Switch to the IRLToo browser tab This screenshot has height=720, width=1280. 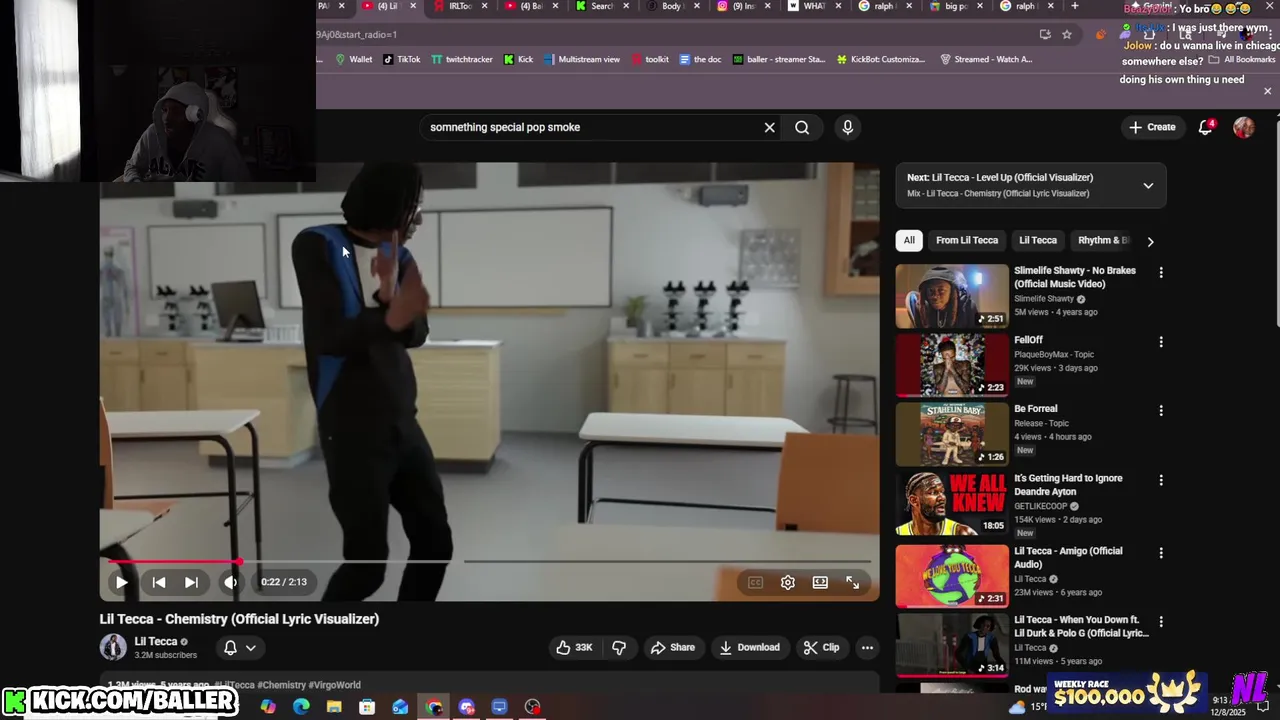tap(458, 6)
